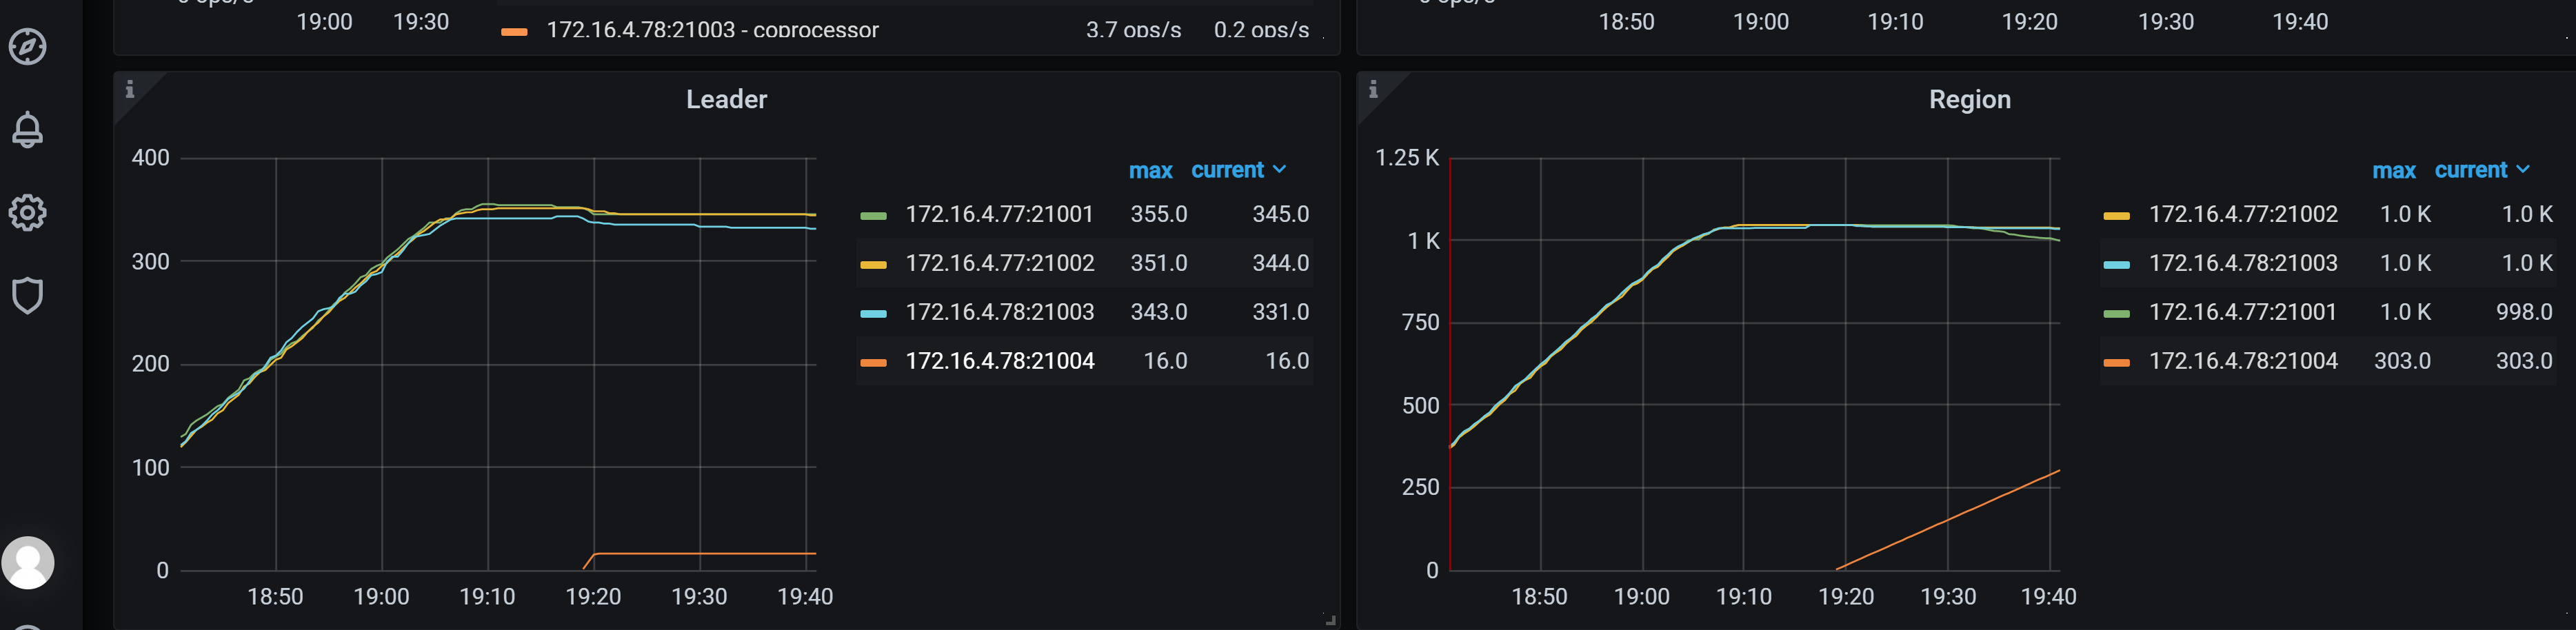The width and height of the screenshot is (2576, 630).
Task: Click current value 331.0 in Leader legend
Action: click(1280, 312)
